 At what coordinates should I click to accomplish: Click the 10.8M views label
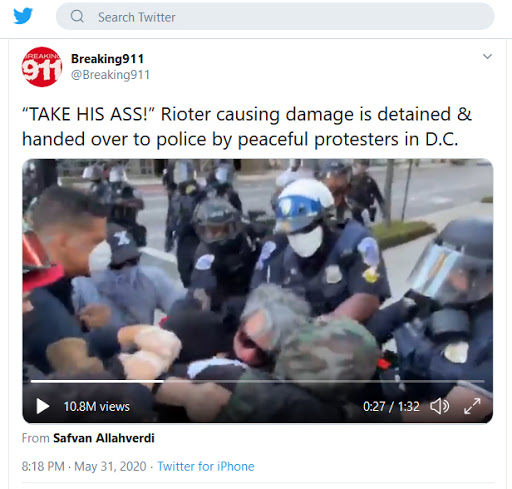[97, 406]
